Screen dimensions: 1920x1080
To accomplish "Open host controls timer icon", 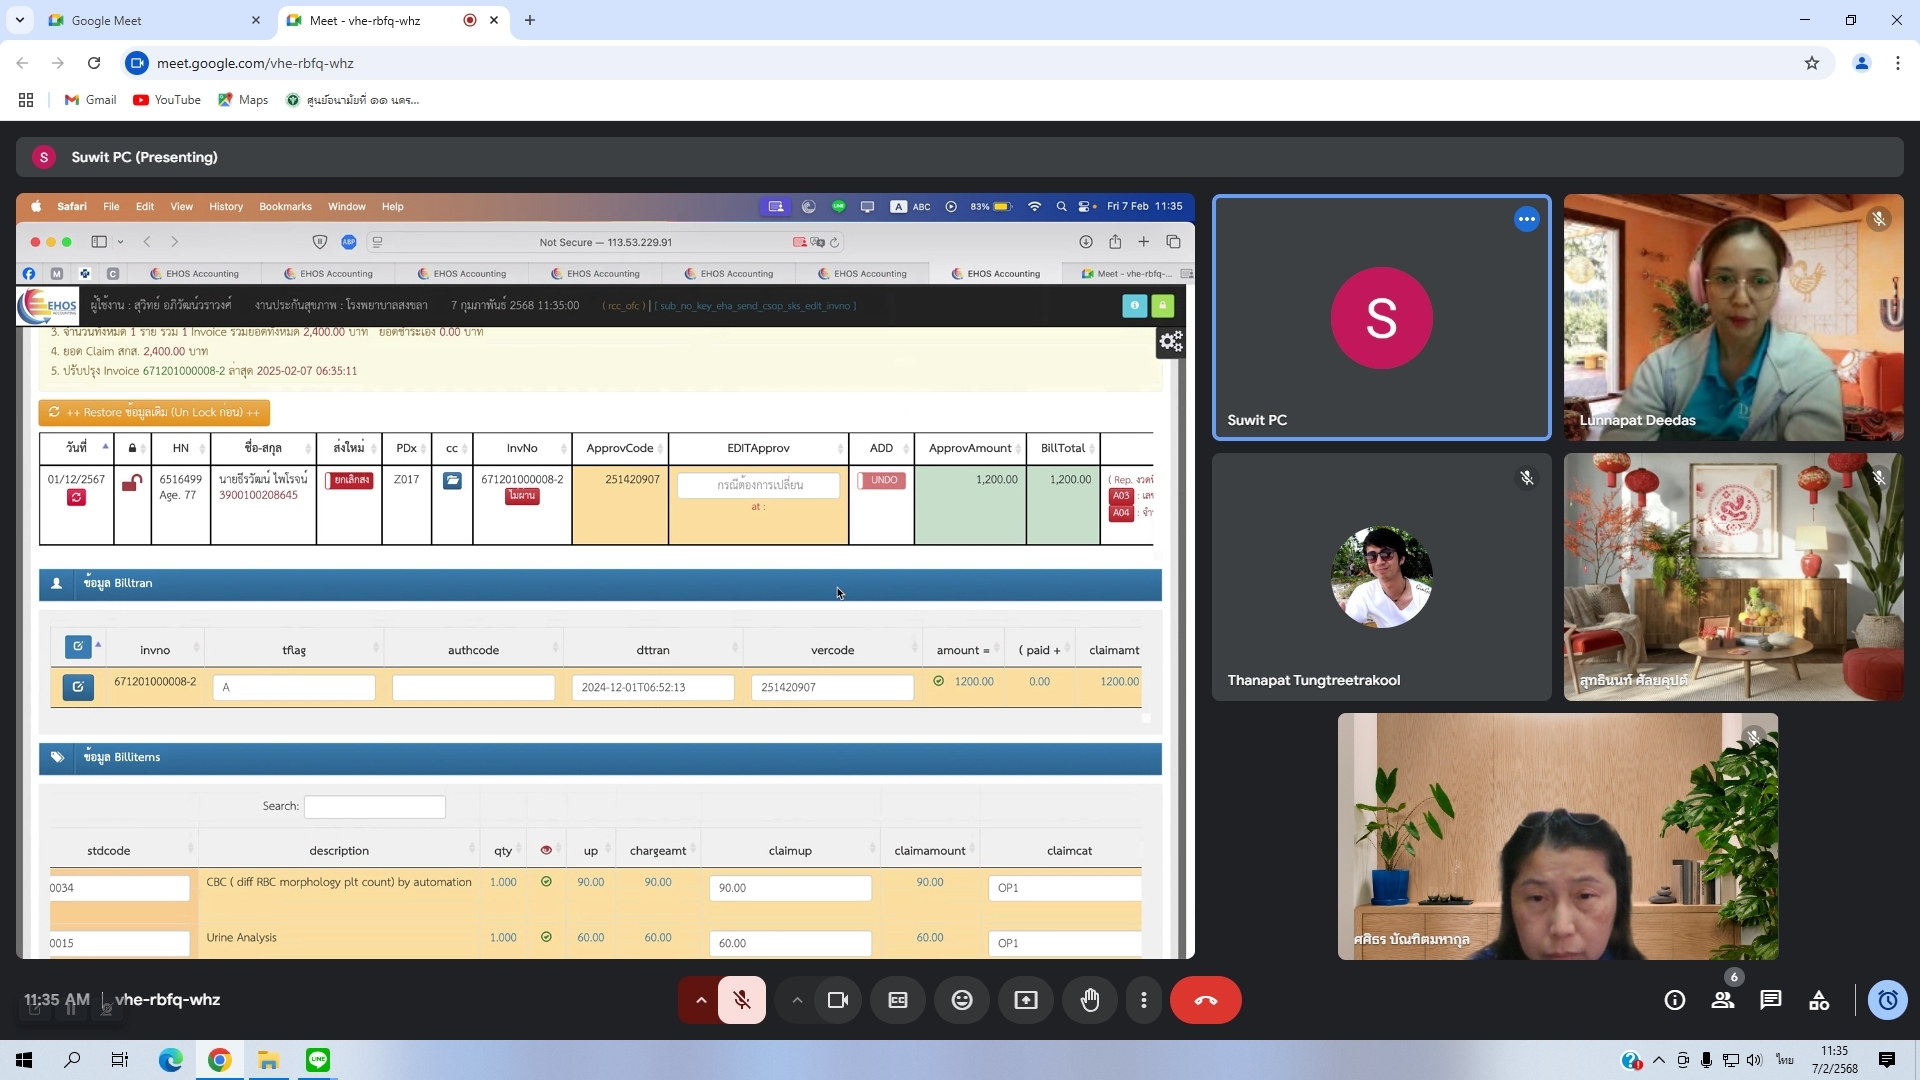I will 1888,1000.
